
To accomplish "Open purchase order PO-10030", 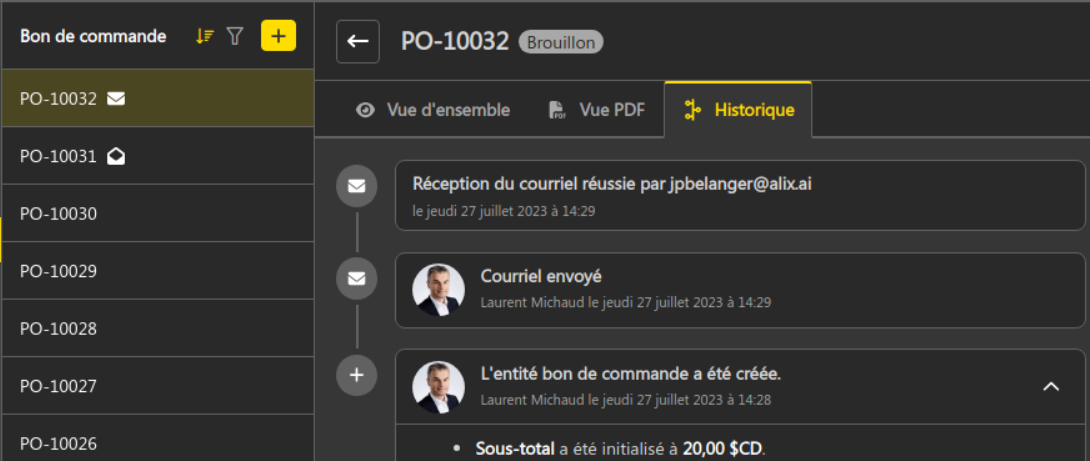I will point(158,213).
